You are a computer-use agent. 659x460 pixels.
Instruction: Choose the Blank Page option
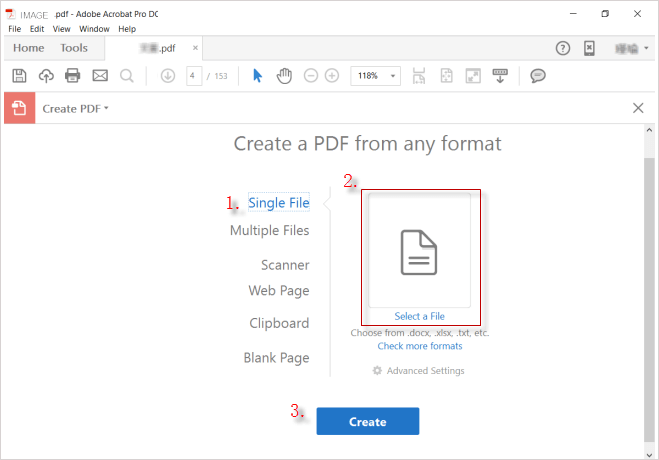click(277, 358)
